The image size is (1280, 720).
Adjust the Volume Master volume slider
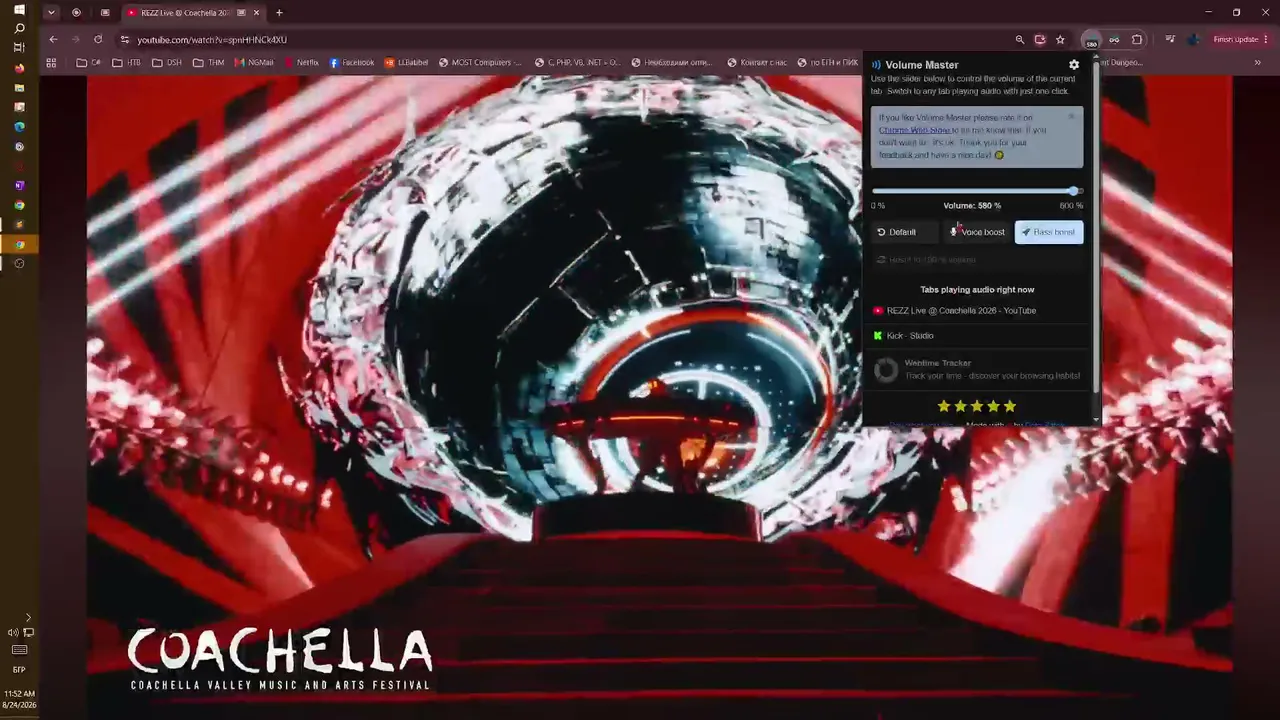[976, 191]
